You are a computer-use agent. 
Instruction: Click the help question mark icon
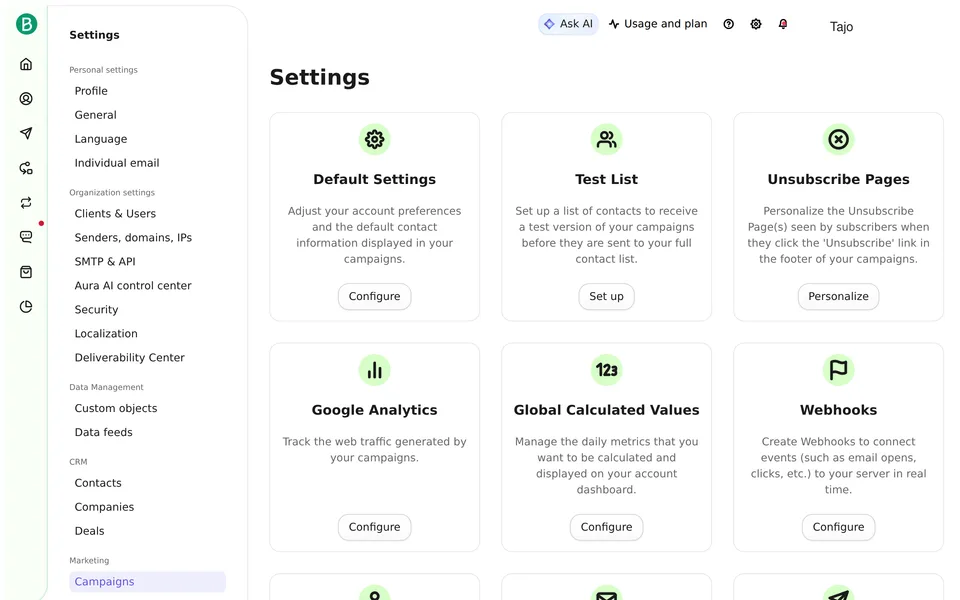click(x=729, y=24)
